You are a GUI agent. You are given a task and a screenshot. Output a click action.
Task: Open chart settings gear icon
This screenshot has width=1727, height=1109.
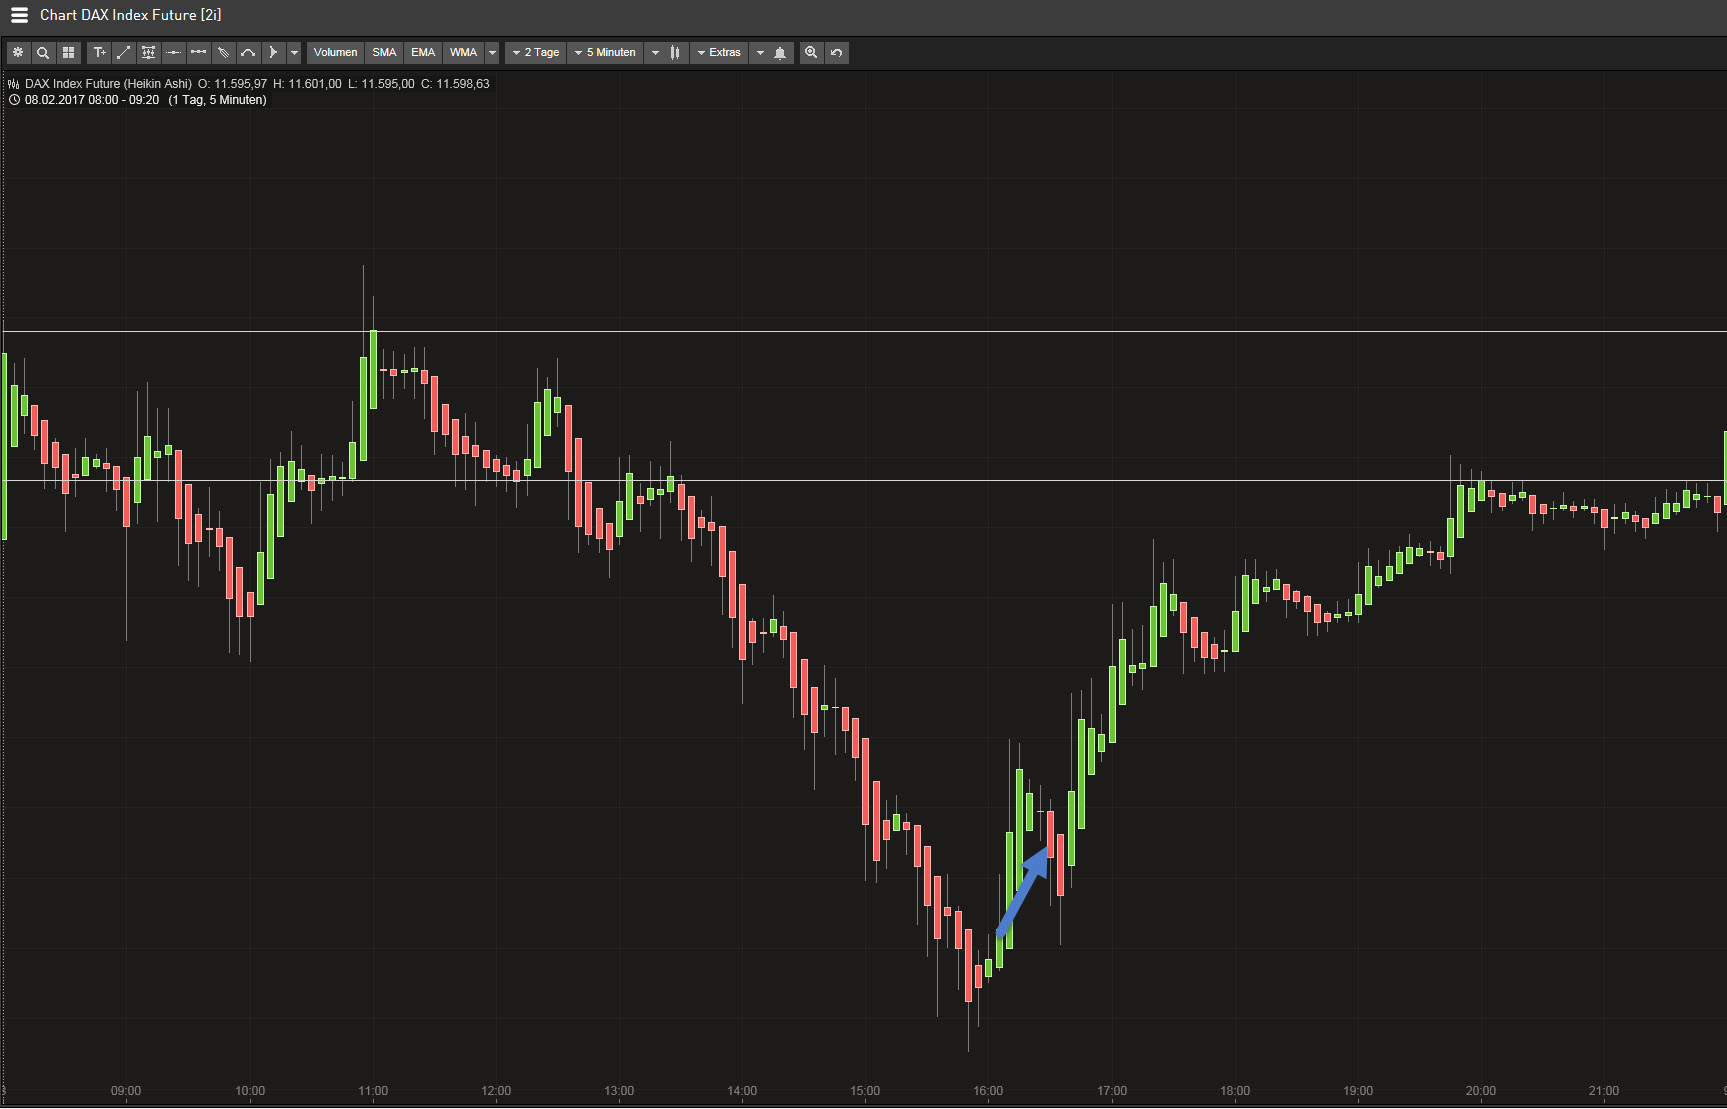[18, 52]
